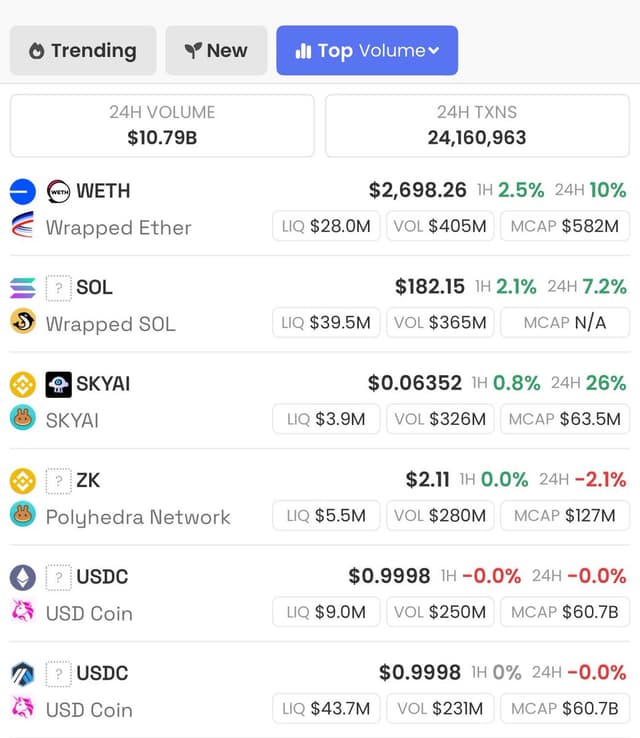Click the SKYAI MCAP $63.5M badge
This screenshot has height=738, width=640.
point(565,419)
